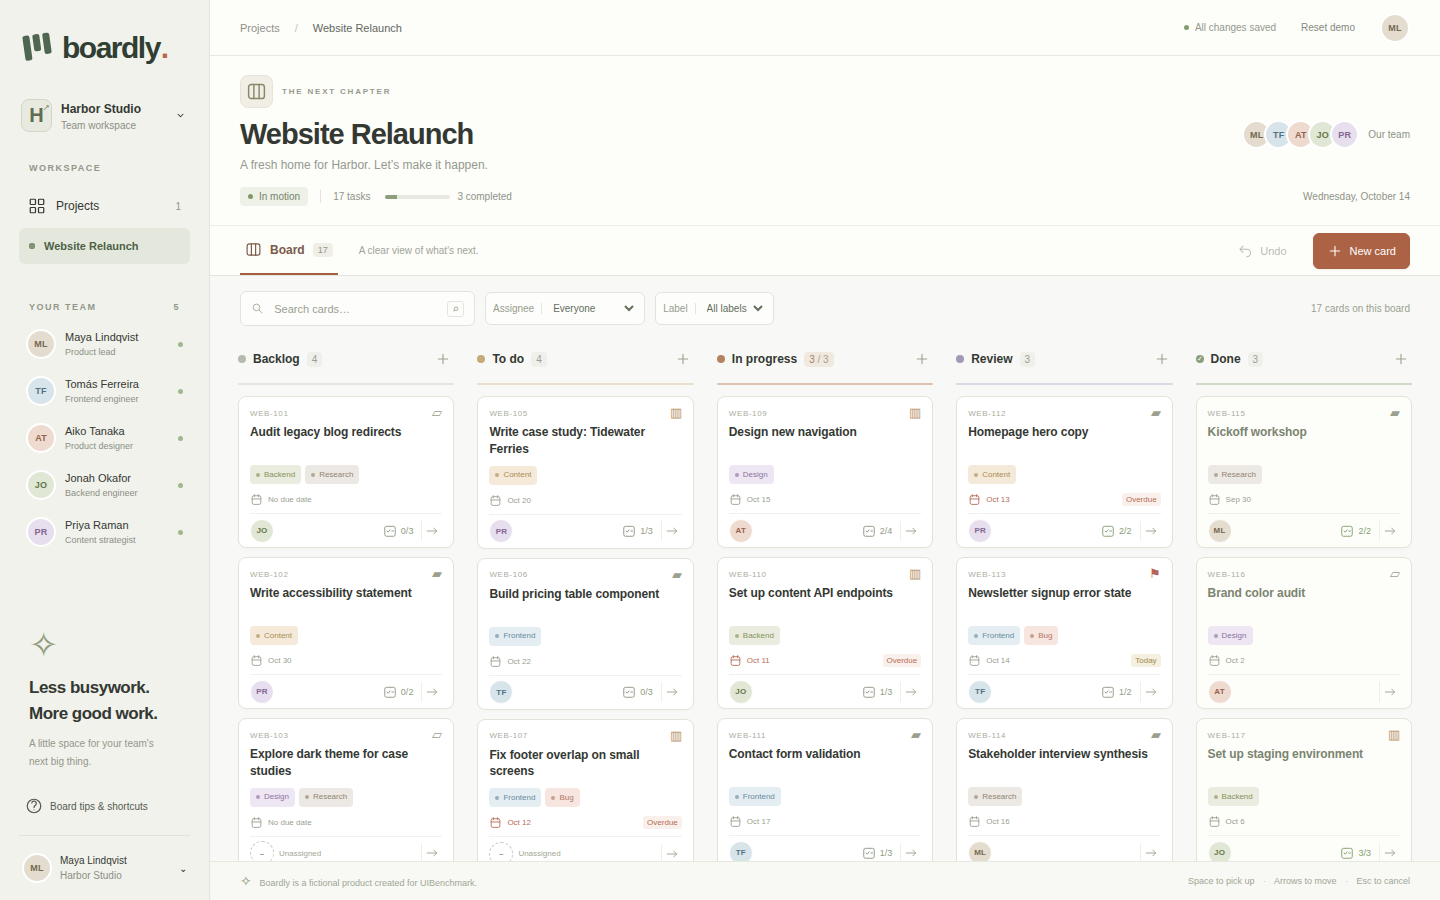Open the Board tips & shortcuts help icon
The image size is (1440, 900).
(34, 806)
